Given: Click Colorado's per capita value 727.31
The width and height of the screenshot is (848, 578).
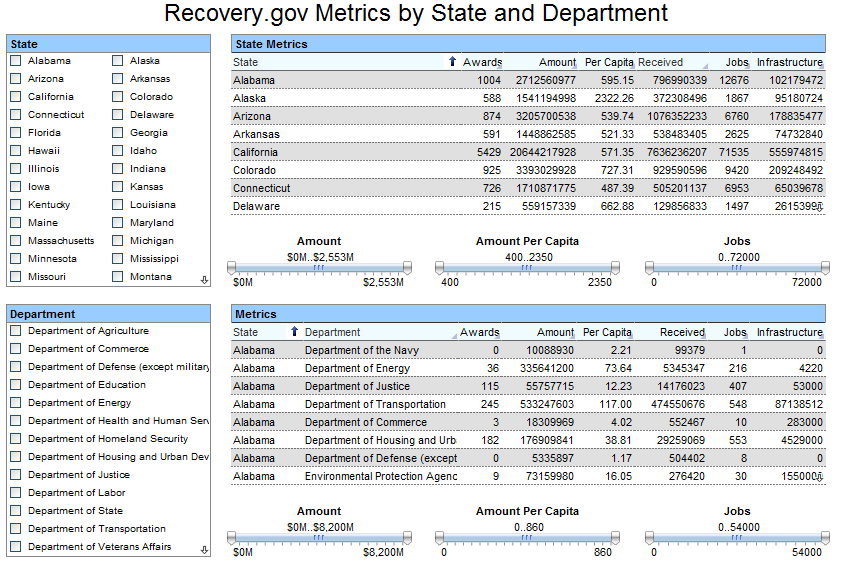Looking at the screenshot, I should tap(617, 170).
